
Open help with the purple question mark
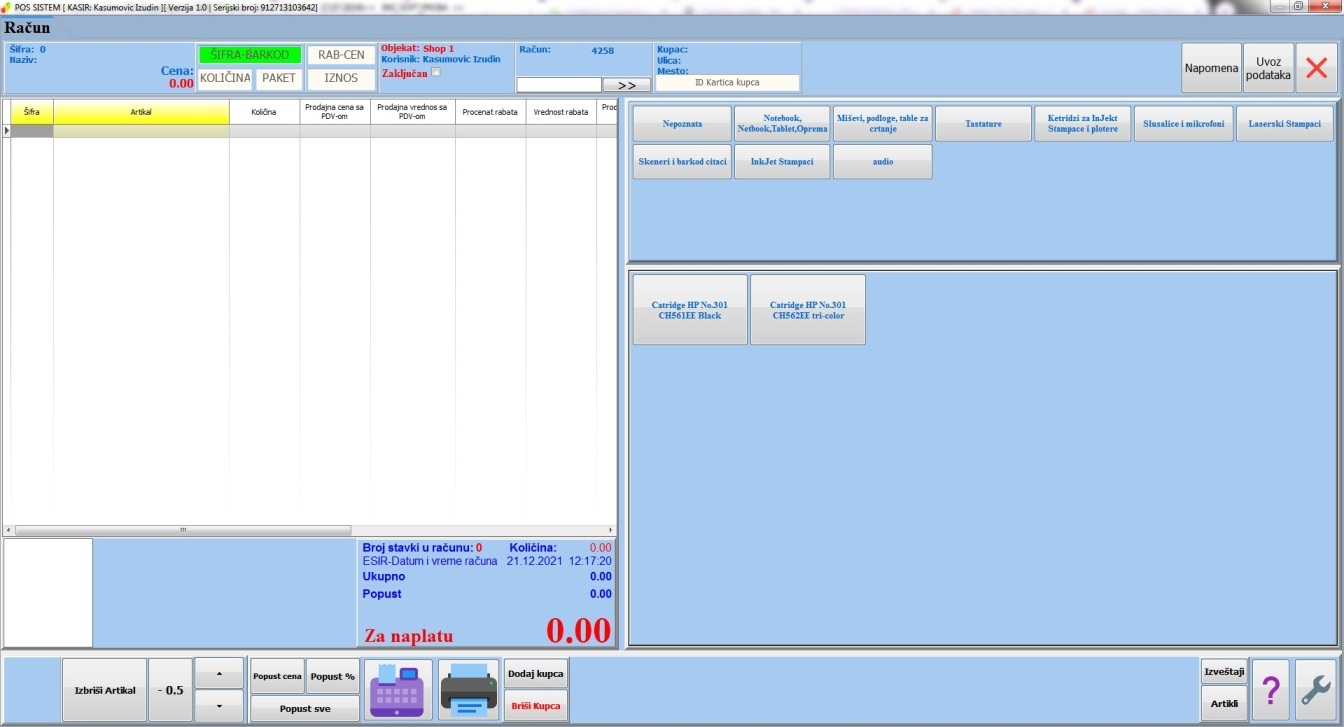pyautogui.click(x=1270, y=690)
